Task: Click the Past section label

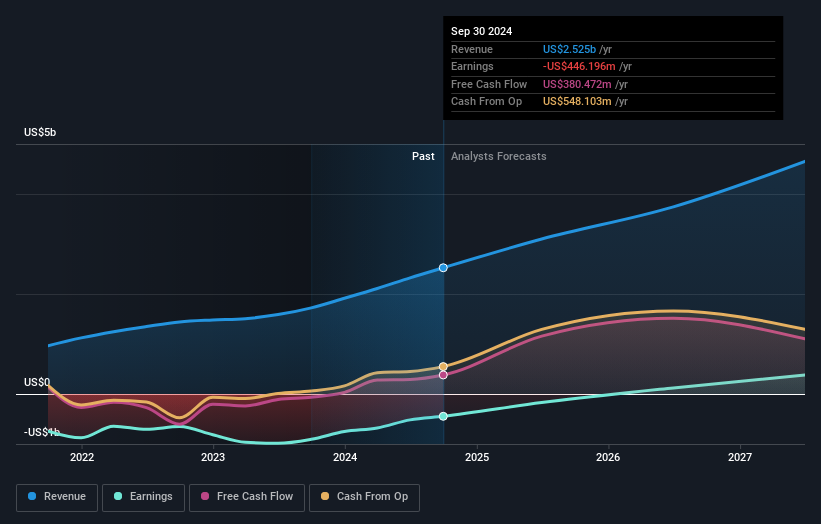Action: coord(423,156)
